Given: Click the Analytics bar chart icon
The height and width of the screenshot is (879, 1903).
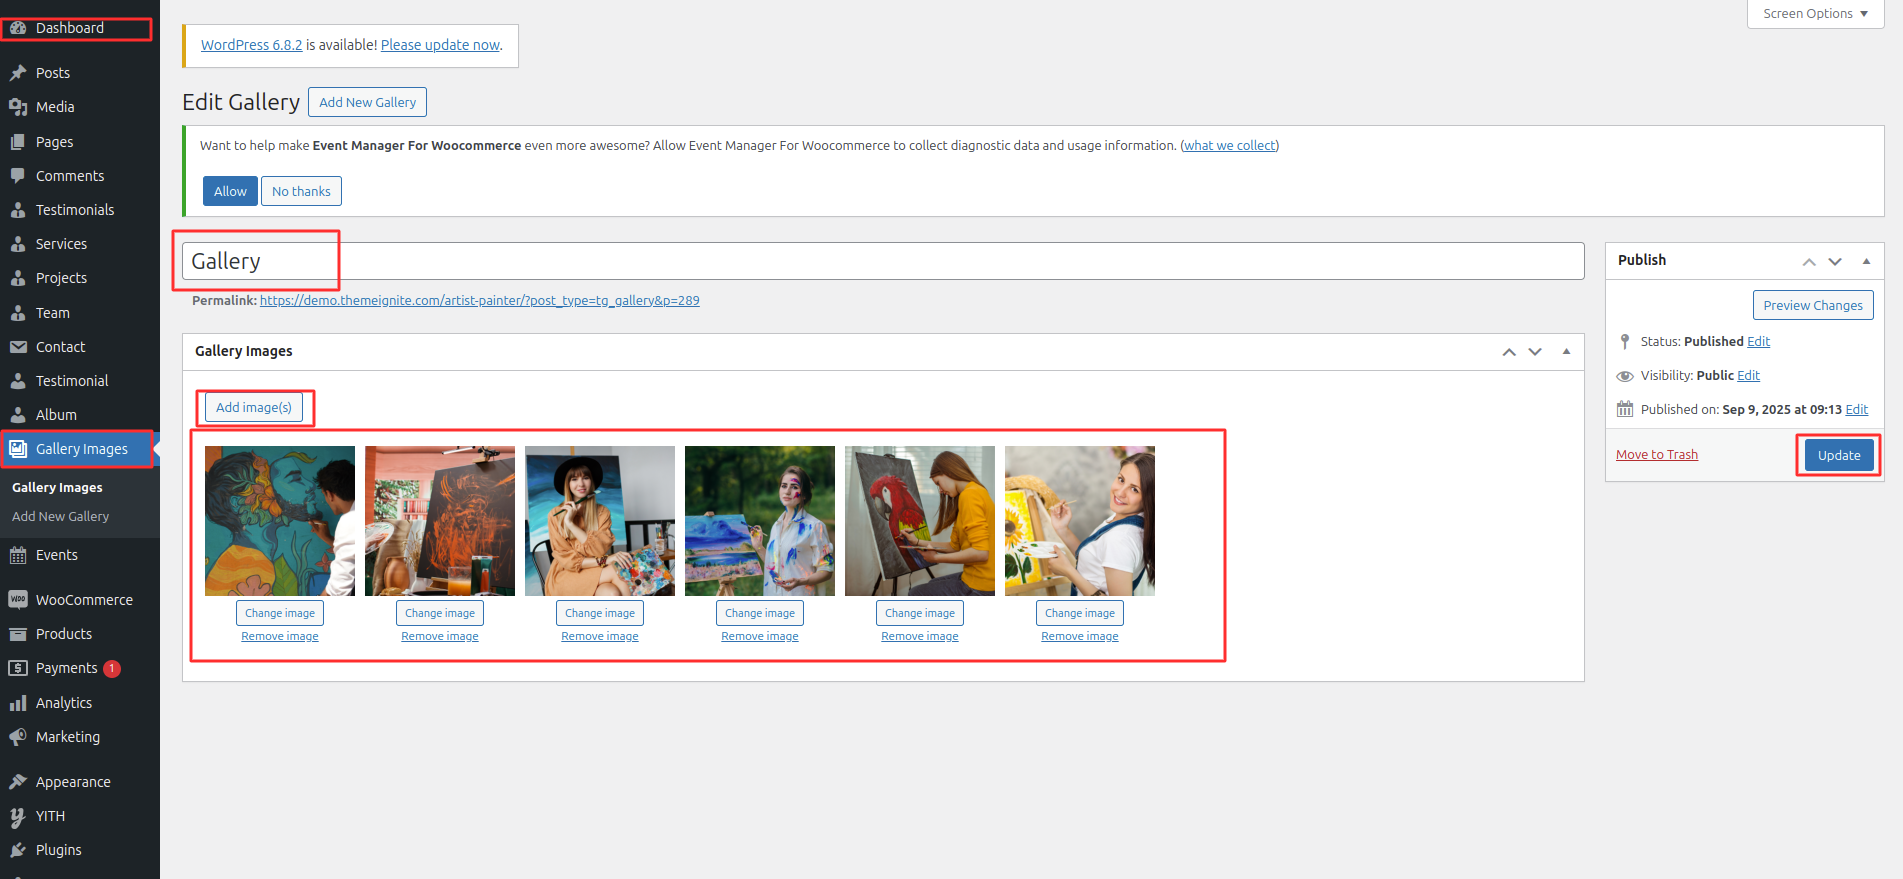Looking at the screenshot, I should pyautogui.click(x=18, y=703).
